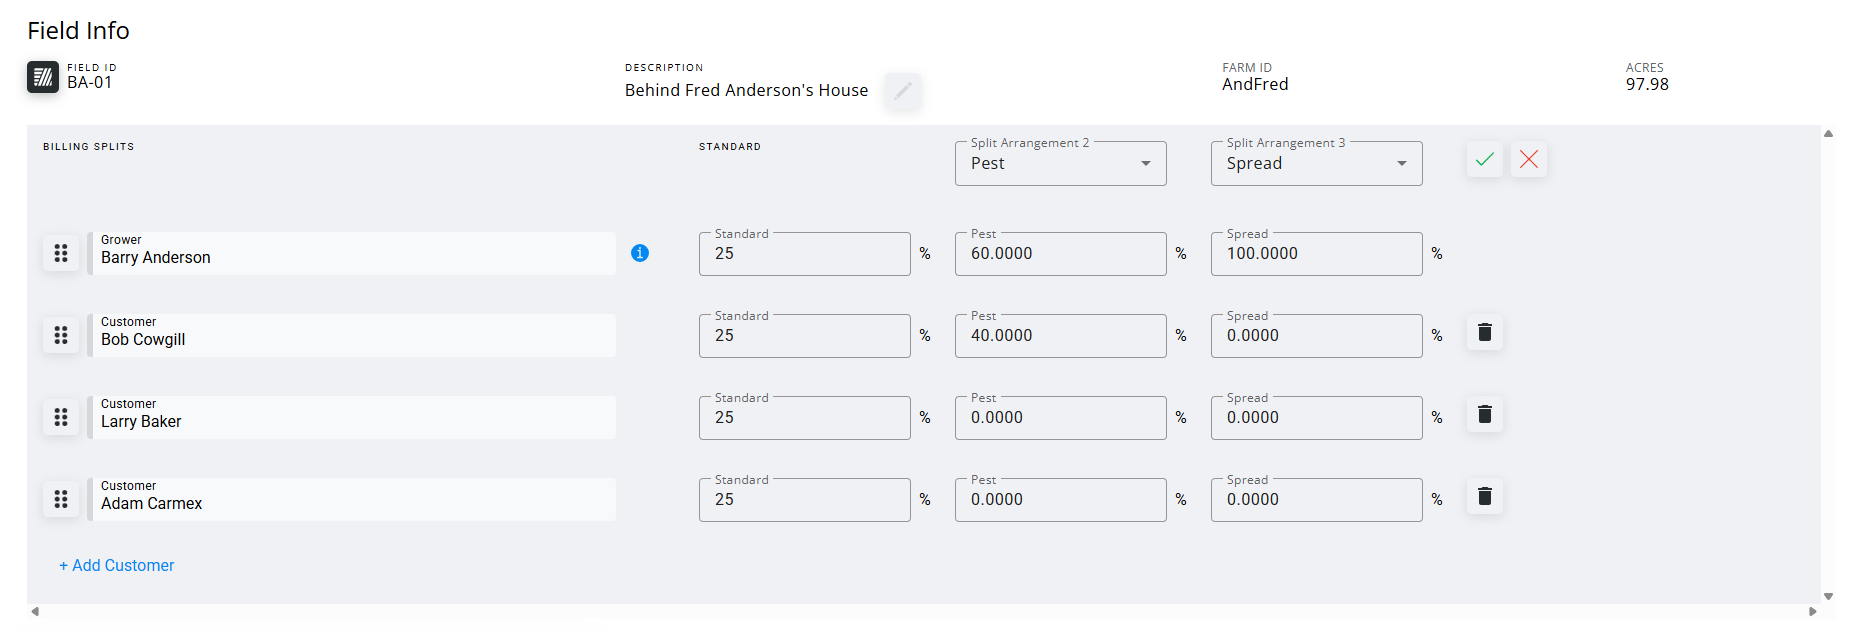This screenshot has width=1850, height=631.
Task: Click Adam Carmex's Spread percentage field
Action: [x=1316, y=500]
